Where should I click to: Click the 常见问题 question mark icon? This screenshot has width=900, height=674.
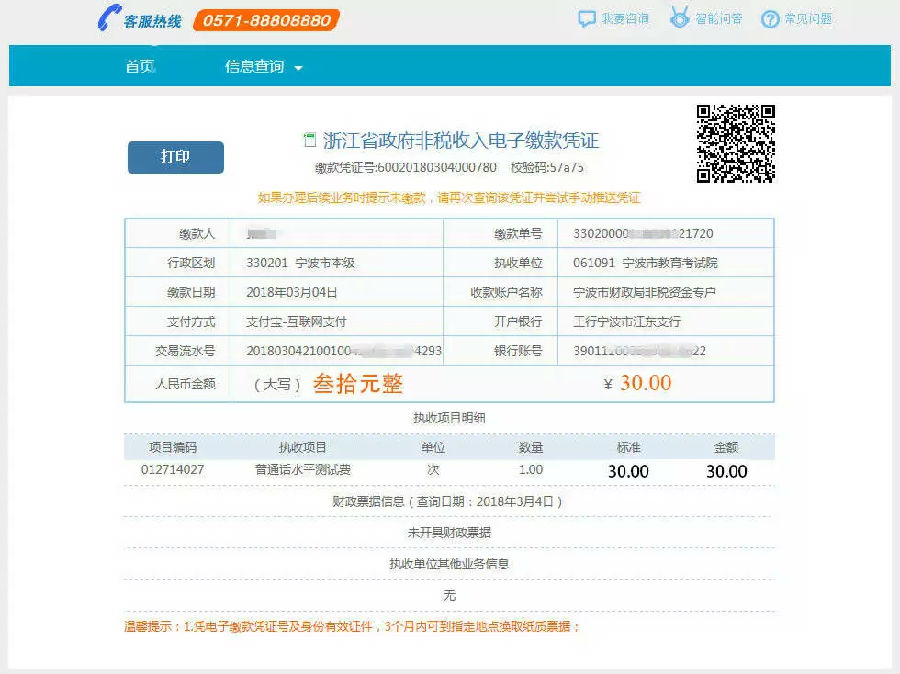769,19
